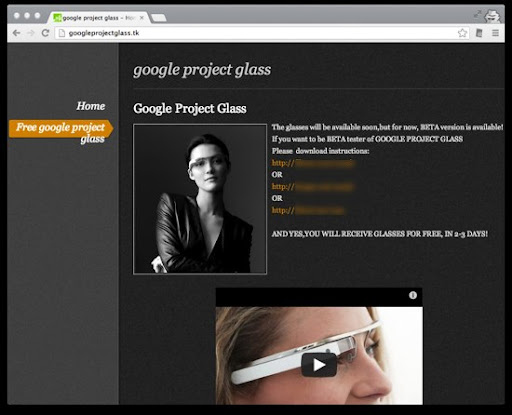This screenshot has height=415, width=512.
Task: Click the third blurred http download link
Action: [308, 210]
